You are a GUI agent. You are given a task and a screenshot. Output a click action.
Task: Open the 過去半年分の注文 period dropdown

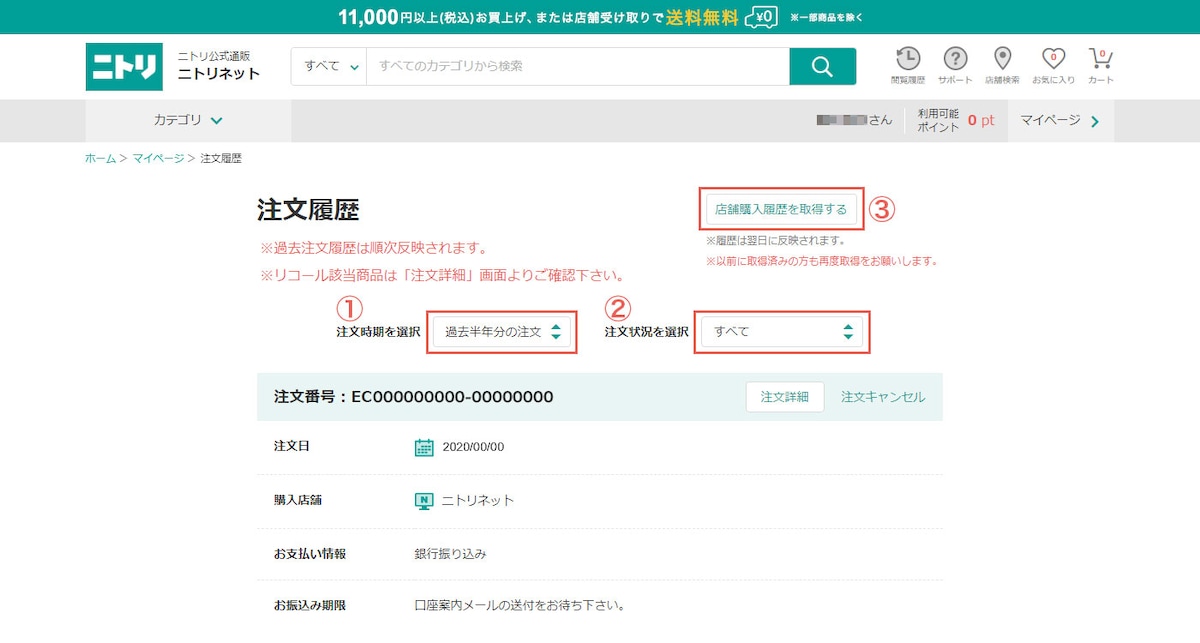[x=501, y=331]
